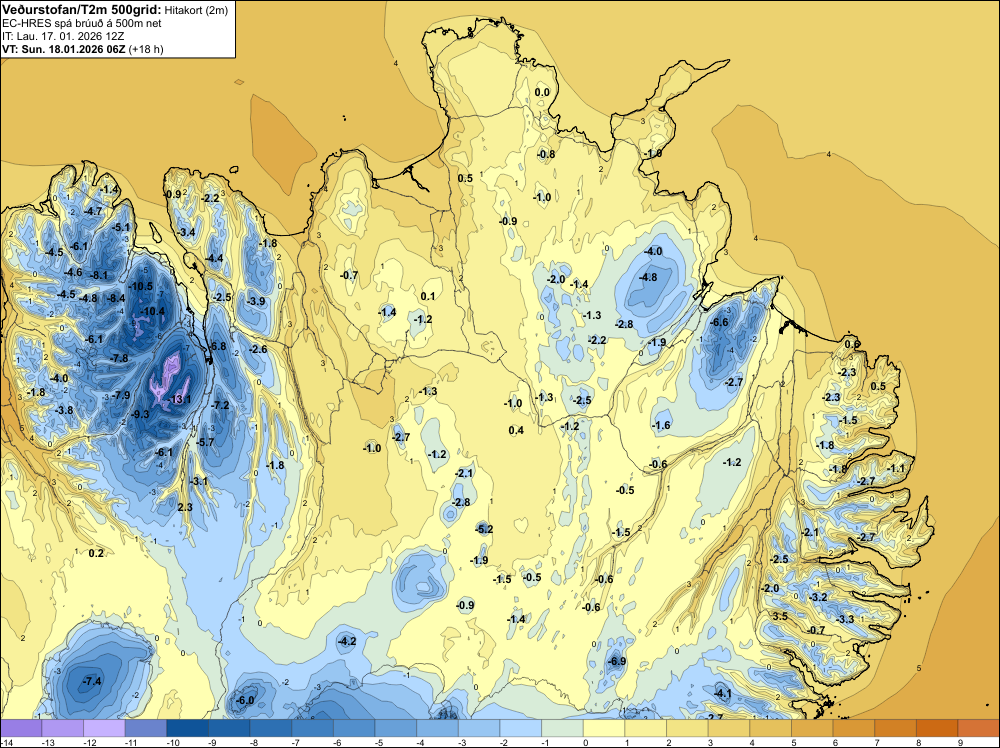This screenshot has width=1000, height=748.
Task: Click legend swatch between -2 and -1
Action: point(520,728)
